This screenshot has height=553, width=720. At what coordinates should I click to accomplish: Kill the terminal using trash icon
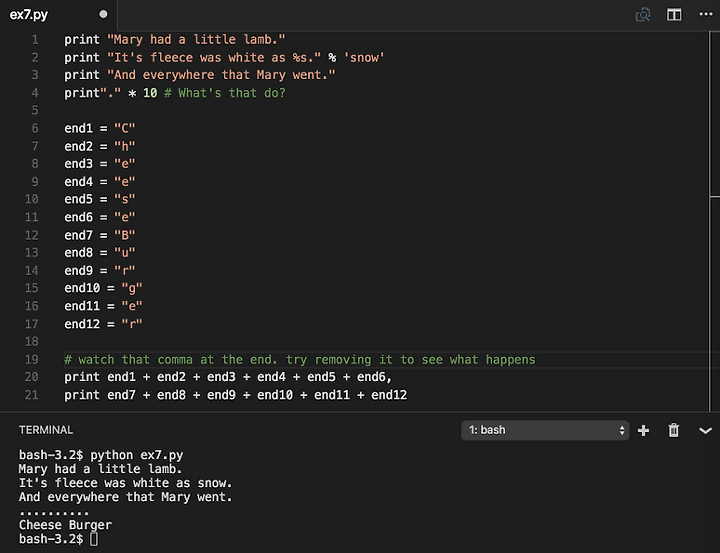673,430
